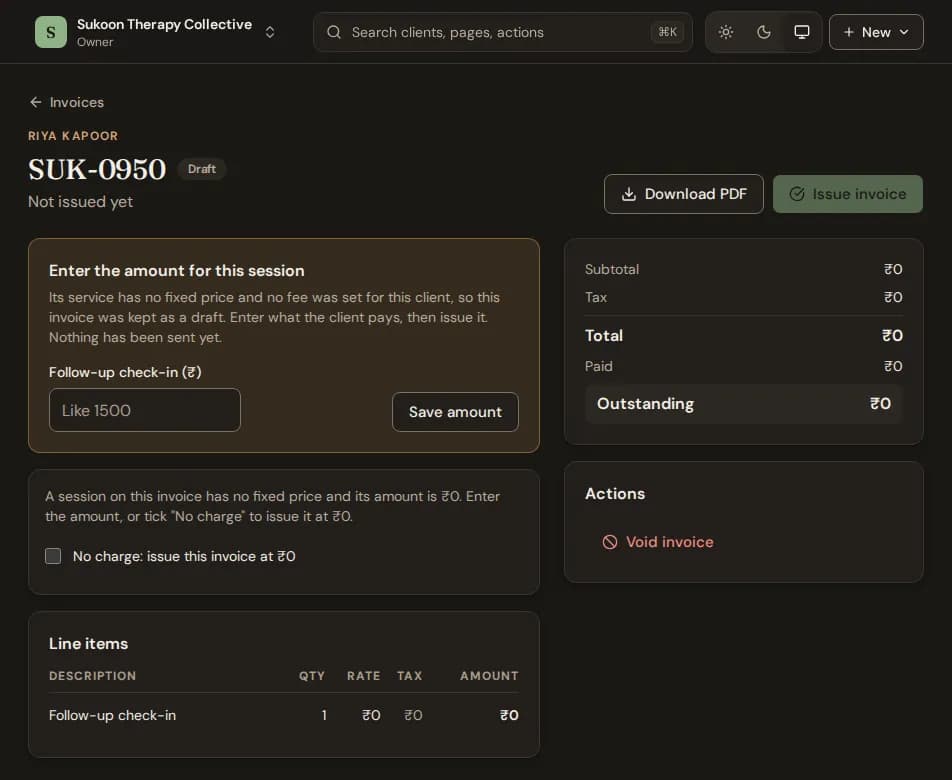This screenshot has width=952, height=780.
Task: Tick the No charge checkbox
Action: point(53,556)
